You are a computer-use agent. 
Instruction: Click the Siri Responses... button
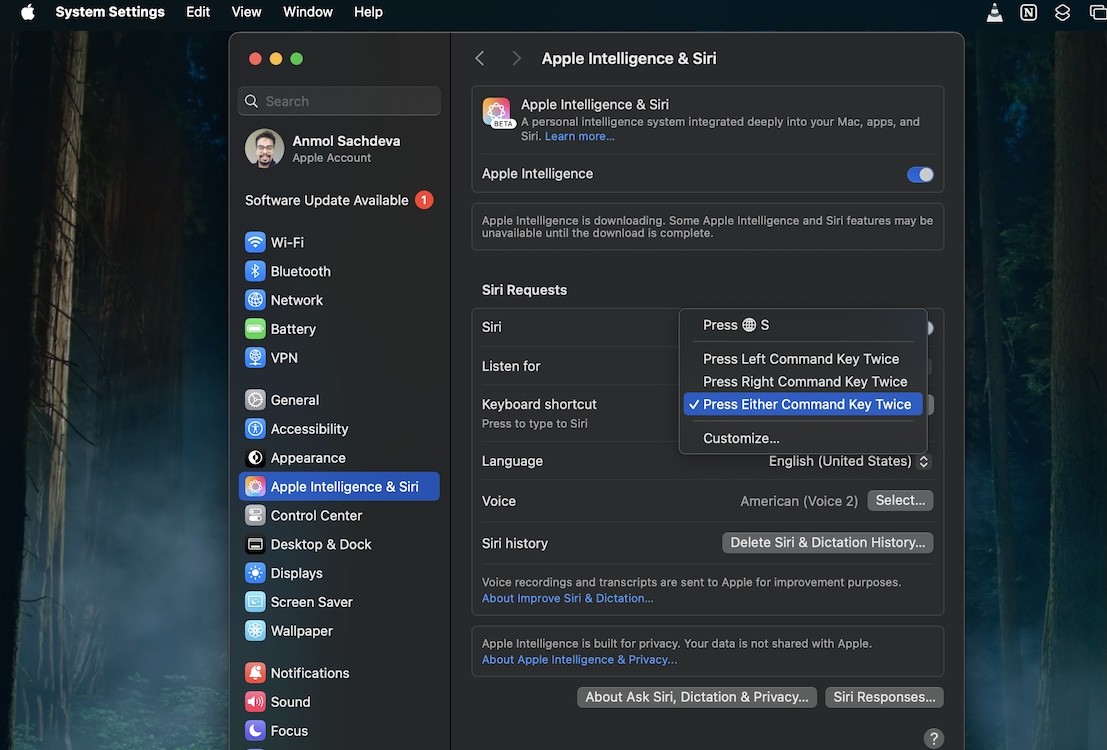(884, 697)
